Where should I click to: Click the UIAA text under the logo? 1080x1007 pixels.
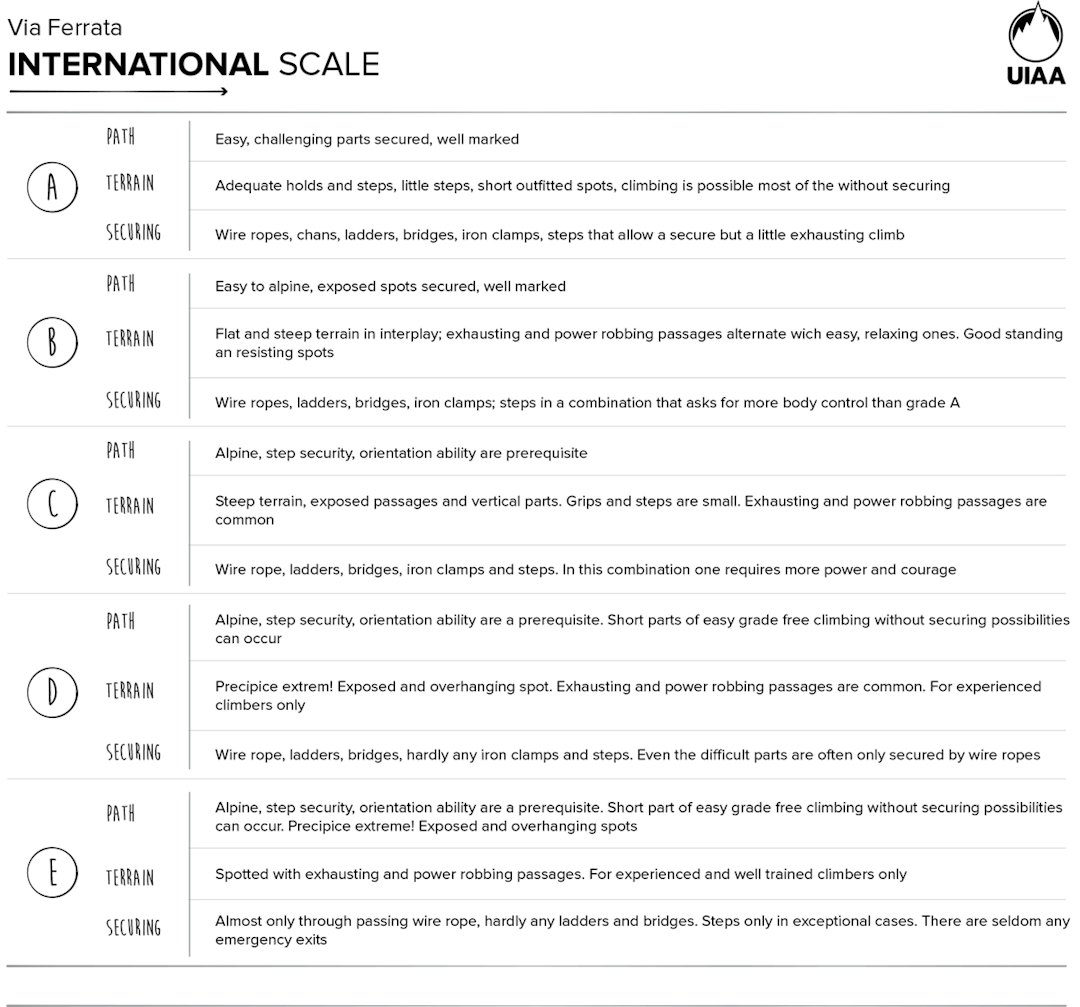point(1035,78)
